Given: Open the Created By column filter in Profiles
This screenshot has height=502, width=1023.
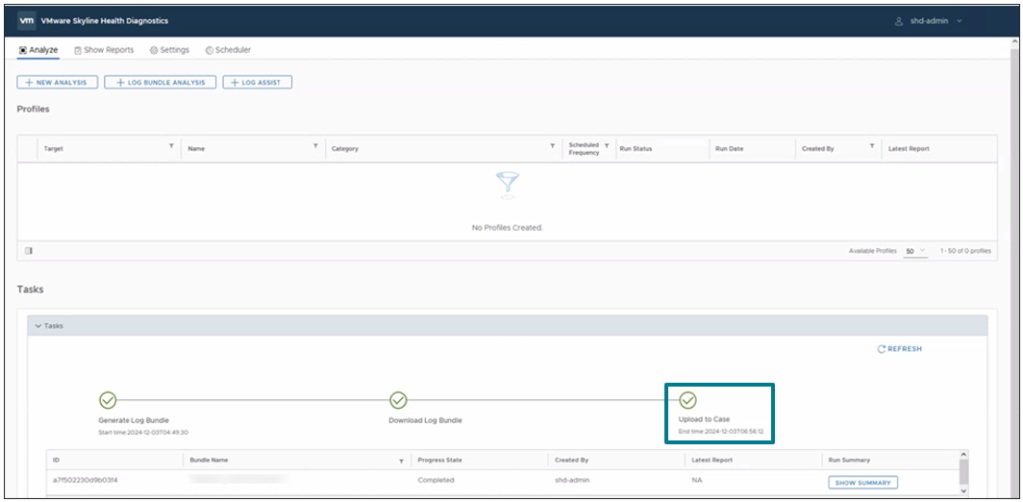Looking at the screenshot, I should click(872, 146).
